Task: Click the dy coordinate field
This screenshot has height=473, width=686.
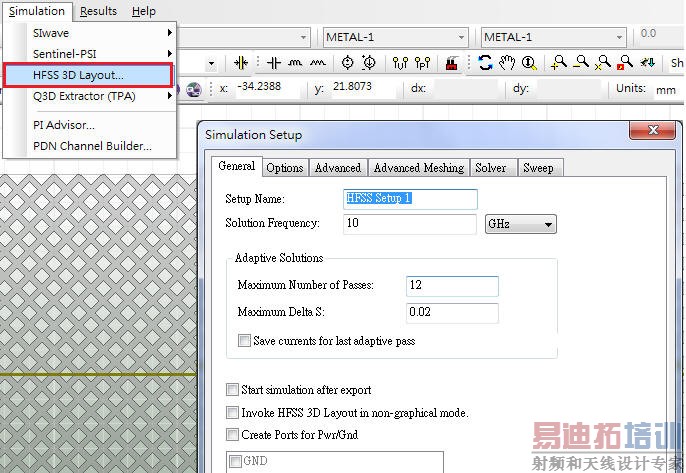Action: [570, 89]
